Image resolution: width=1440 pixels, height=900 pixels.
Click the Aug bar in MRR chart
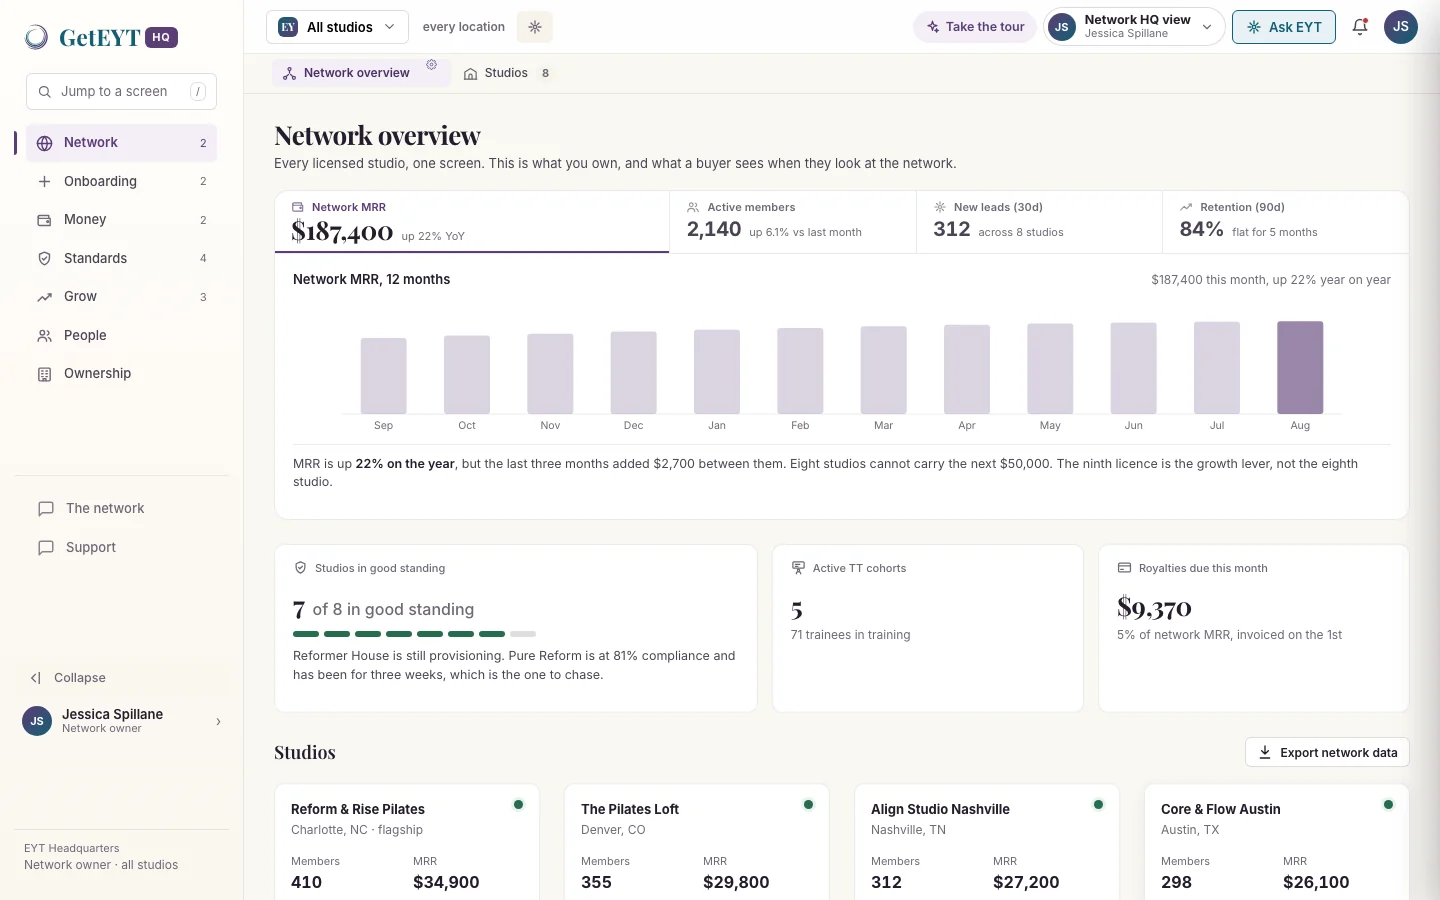[1300, 367]
